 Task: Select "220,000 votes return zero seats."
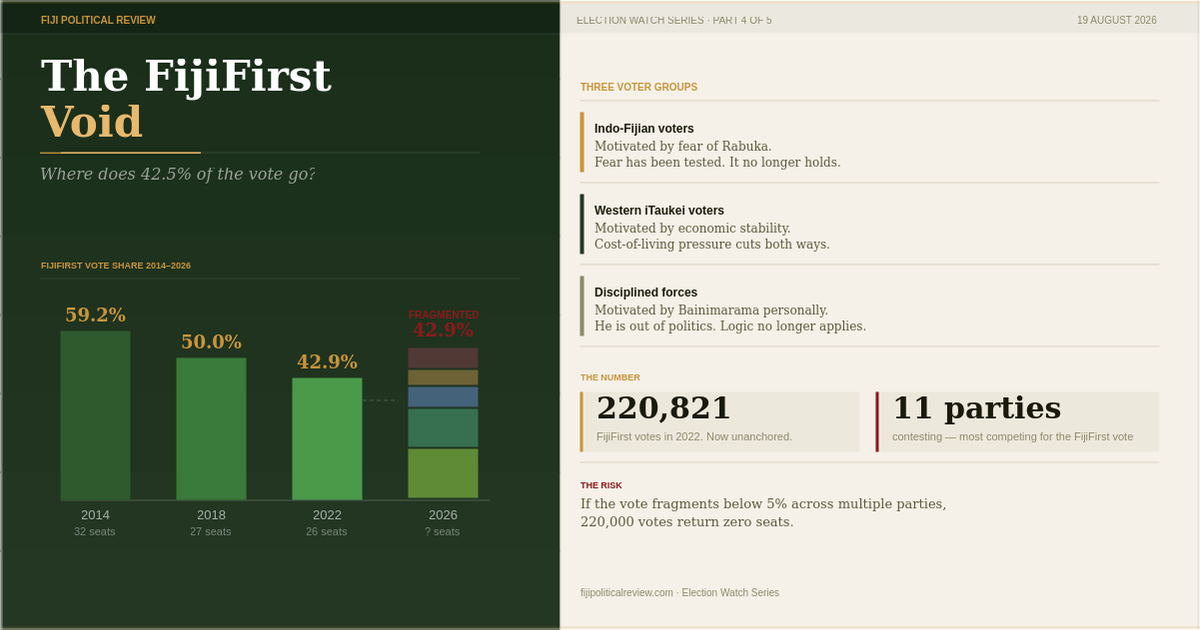[x=687, y=522]
